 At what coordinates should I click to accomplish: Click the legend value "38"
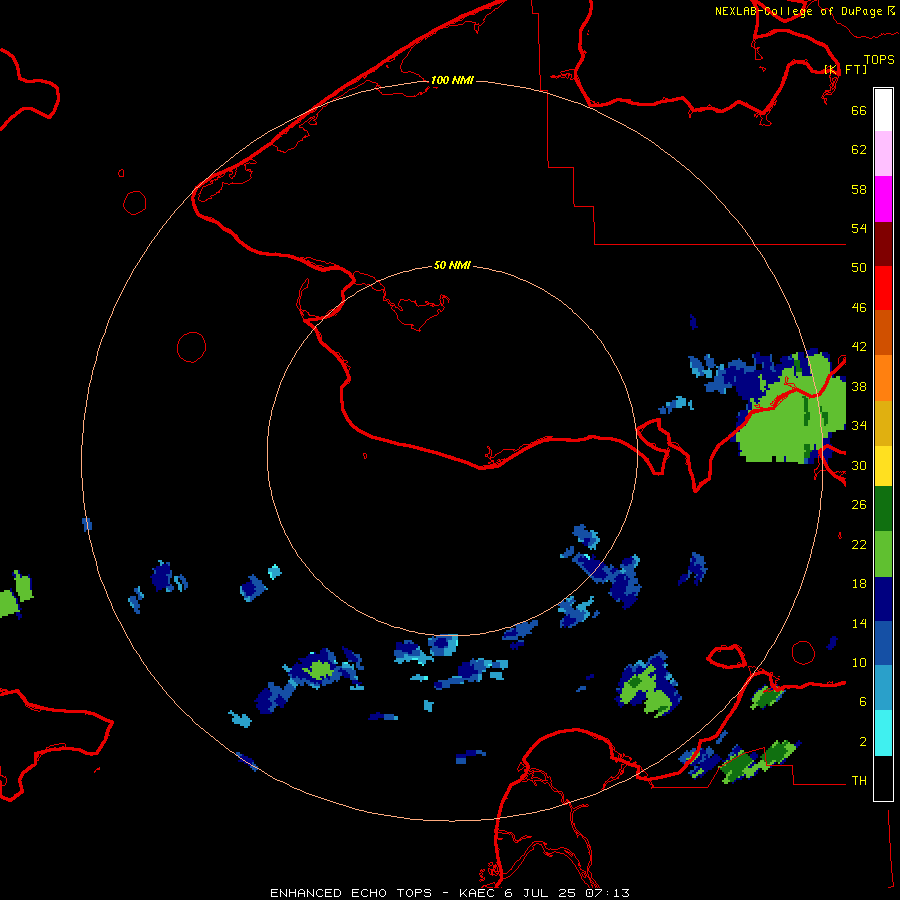tap(859, 387)
